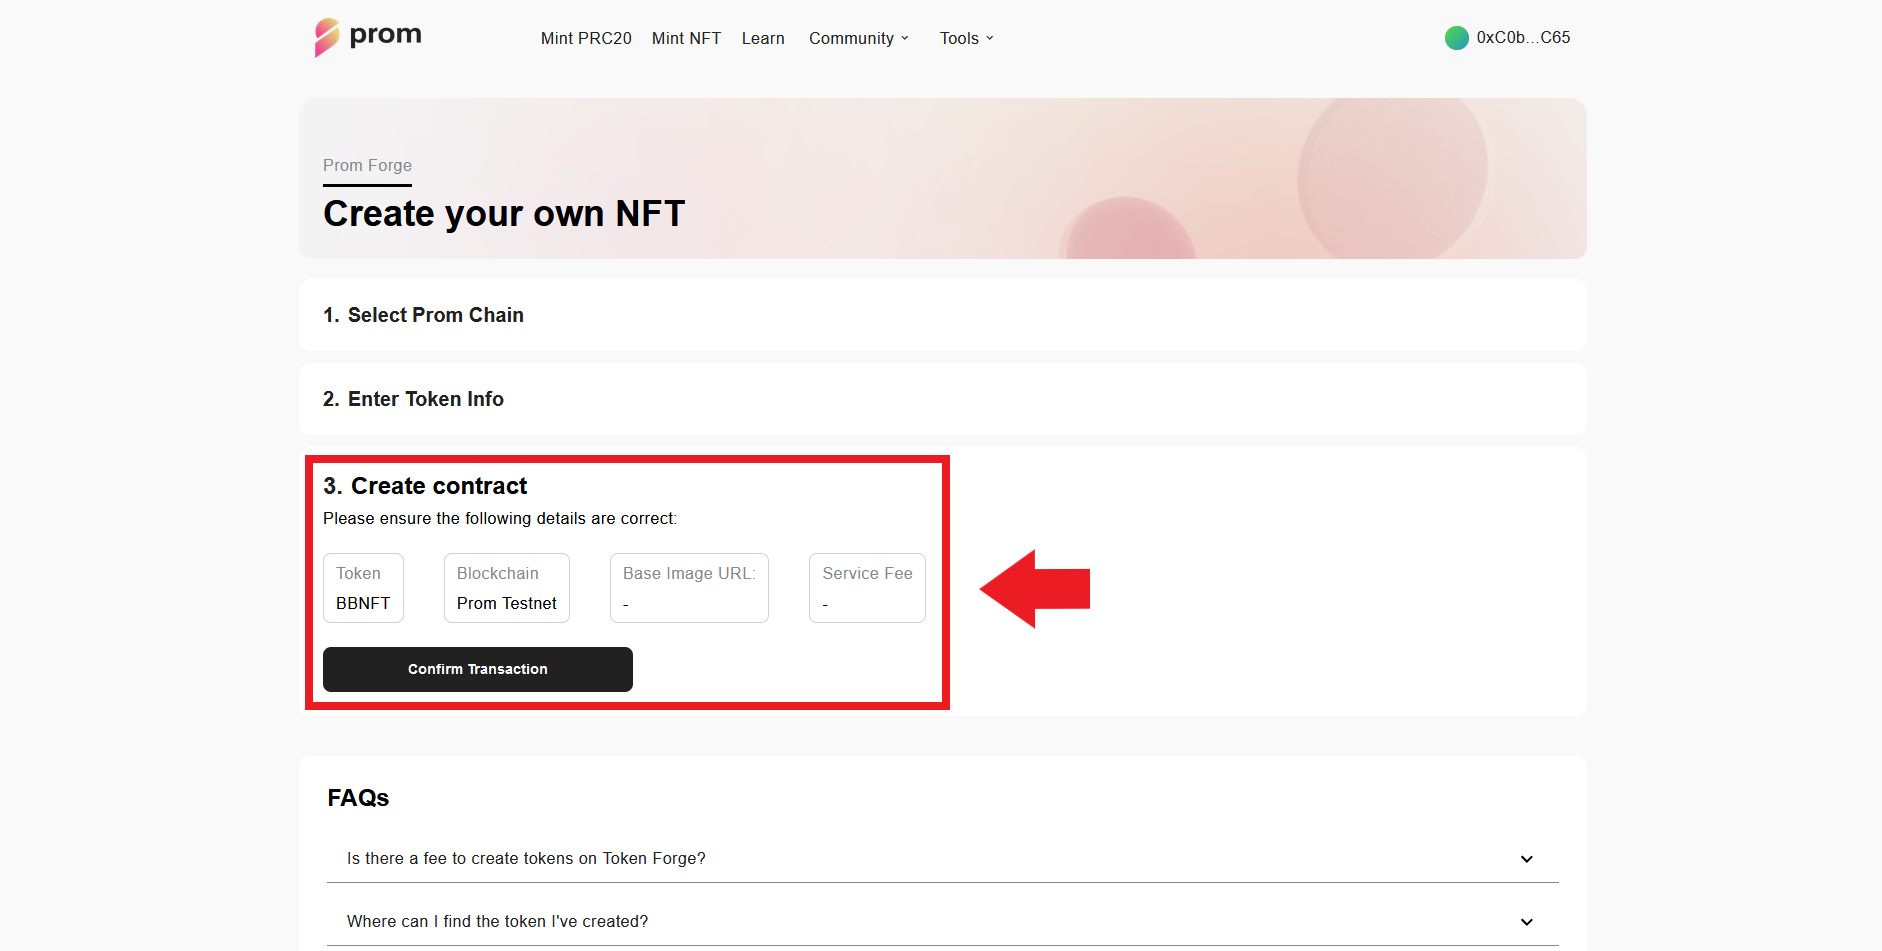Expand the Community dropdown menu
This screenshot has height=951, width=1882.
[859, 38]
